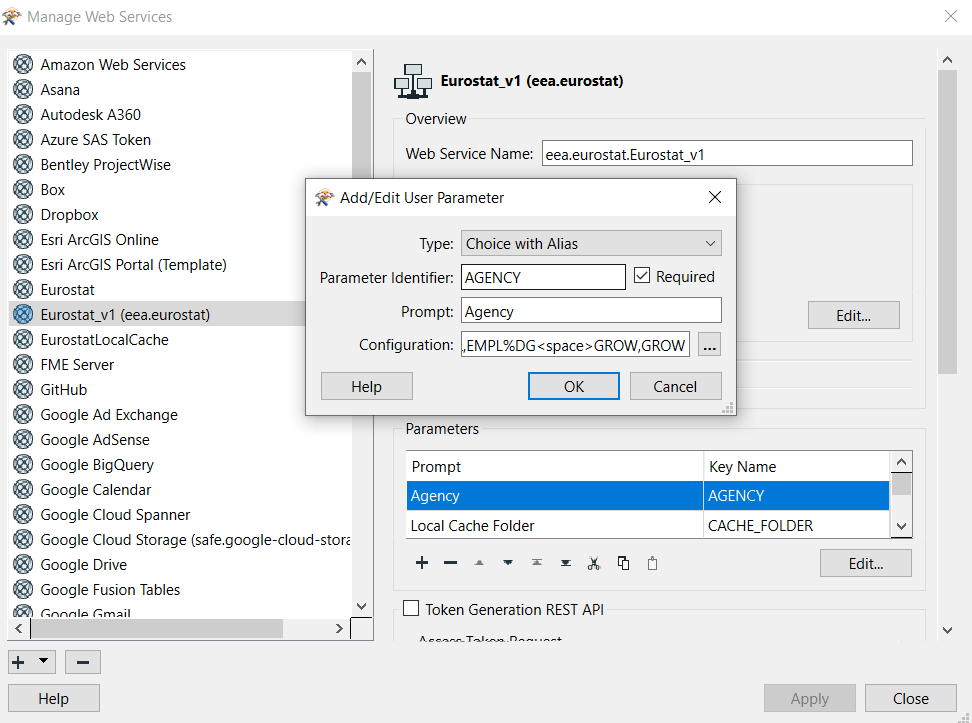Expand the add web service dropdown arrow
The height and width of the screenshot is (723, 972).
[x=43, y=661]
